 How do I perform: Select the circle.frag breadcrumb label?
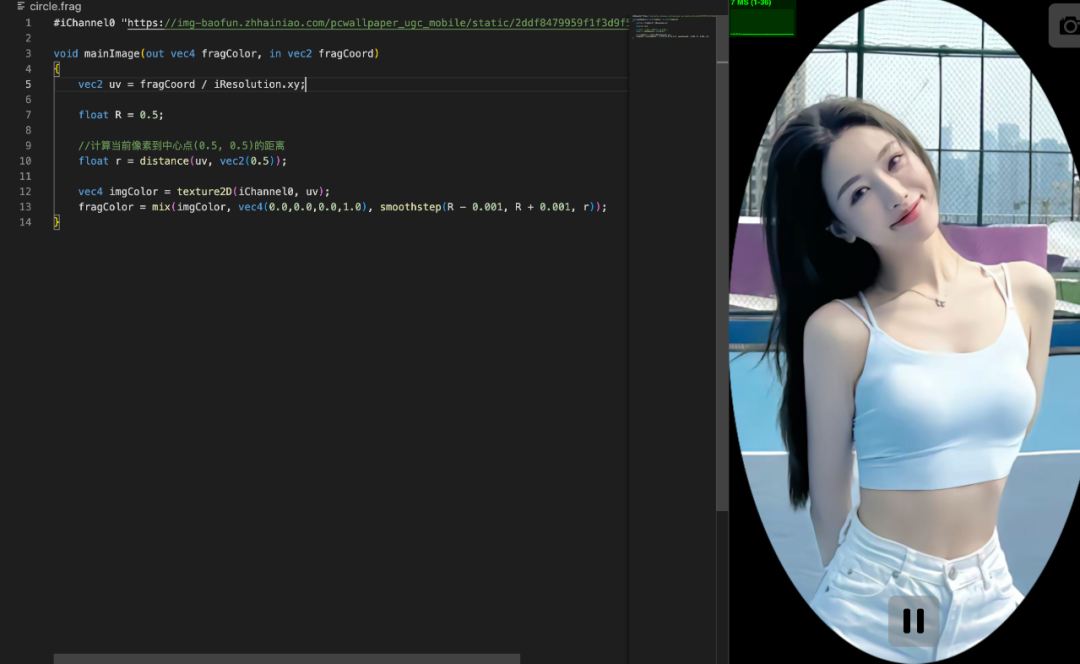(56, 7)
